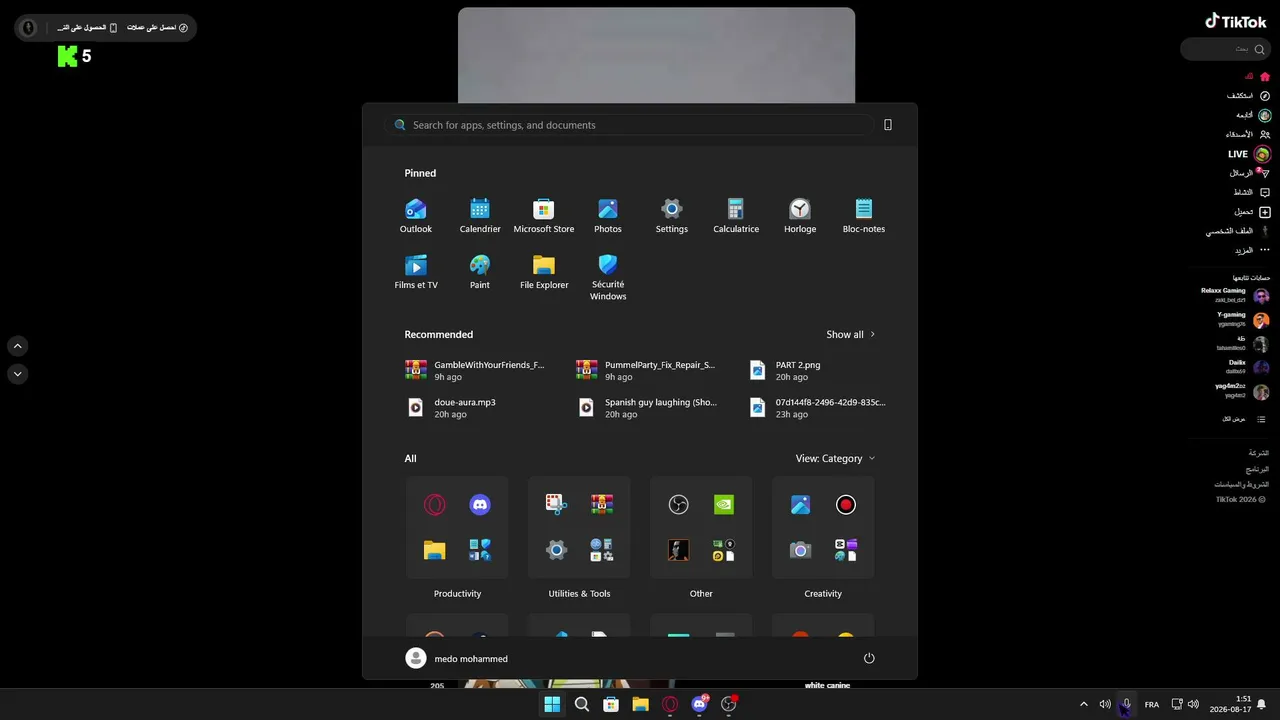The width and height of the screenshot is (1280, 720).
Task: Click the Windows Start button on taskbar
Action: [552, 704]
